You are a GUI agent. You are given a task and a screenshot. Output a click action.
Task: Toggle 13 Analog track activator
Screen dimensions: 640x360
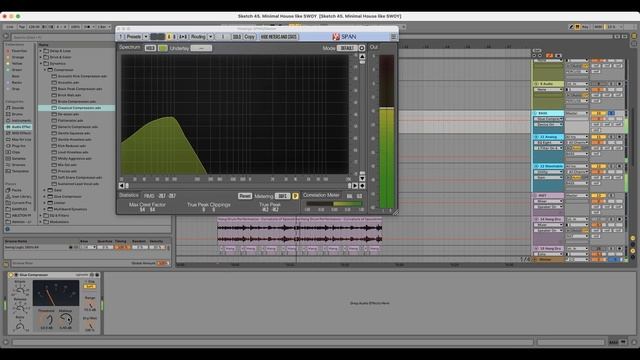click(x=598, y=137)
